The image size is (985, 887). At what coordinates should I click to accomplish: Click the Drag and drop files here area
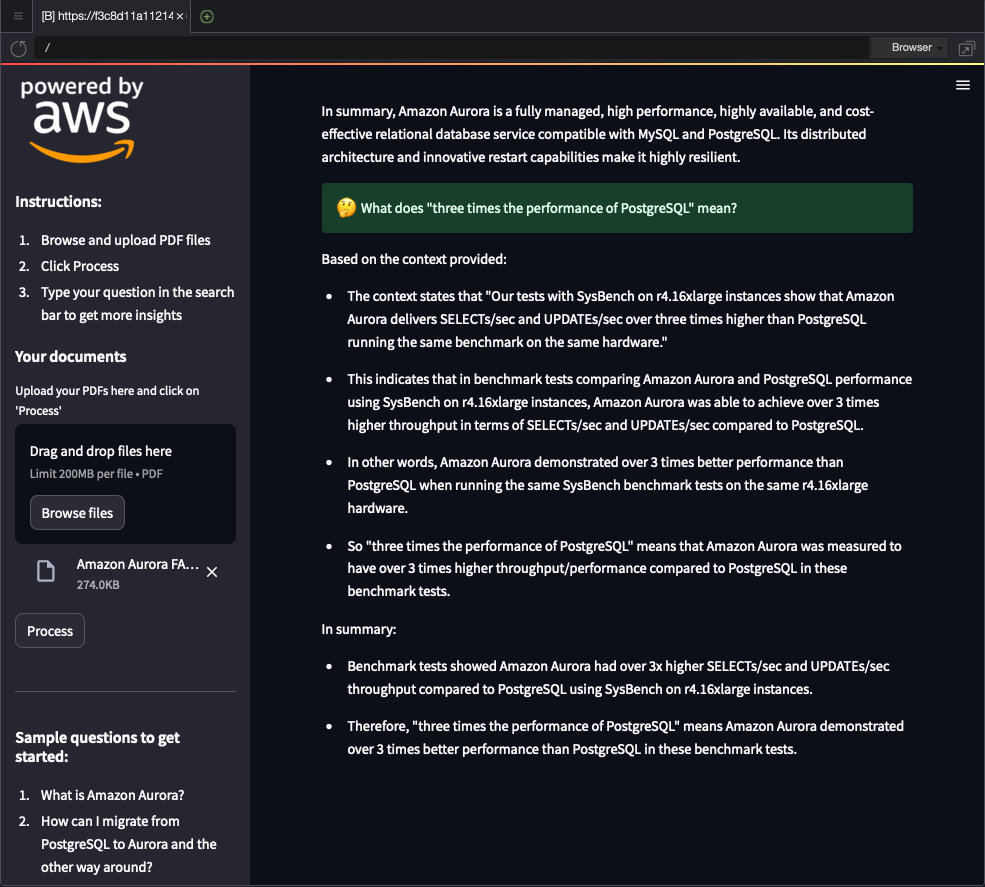click(x=126, y=484)
